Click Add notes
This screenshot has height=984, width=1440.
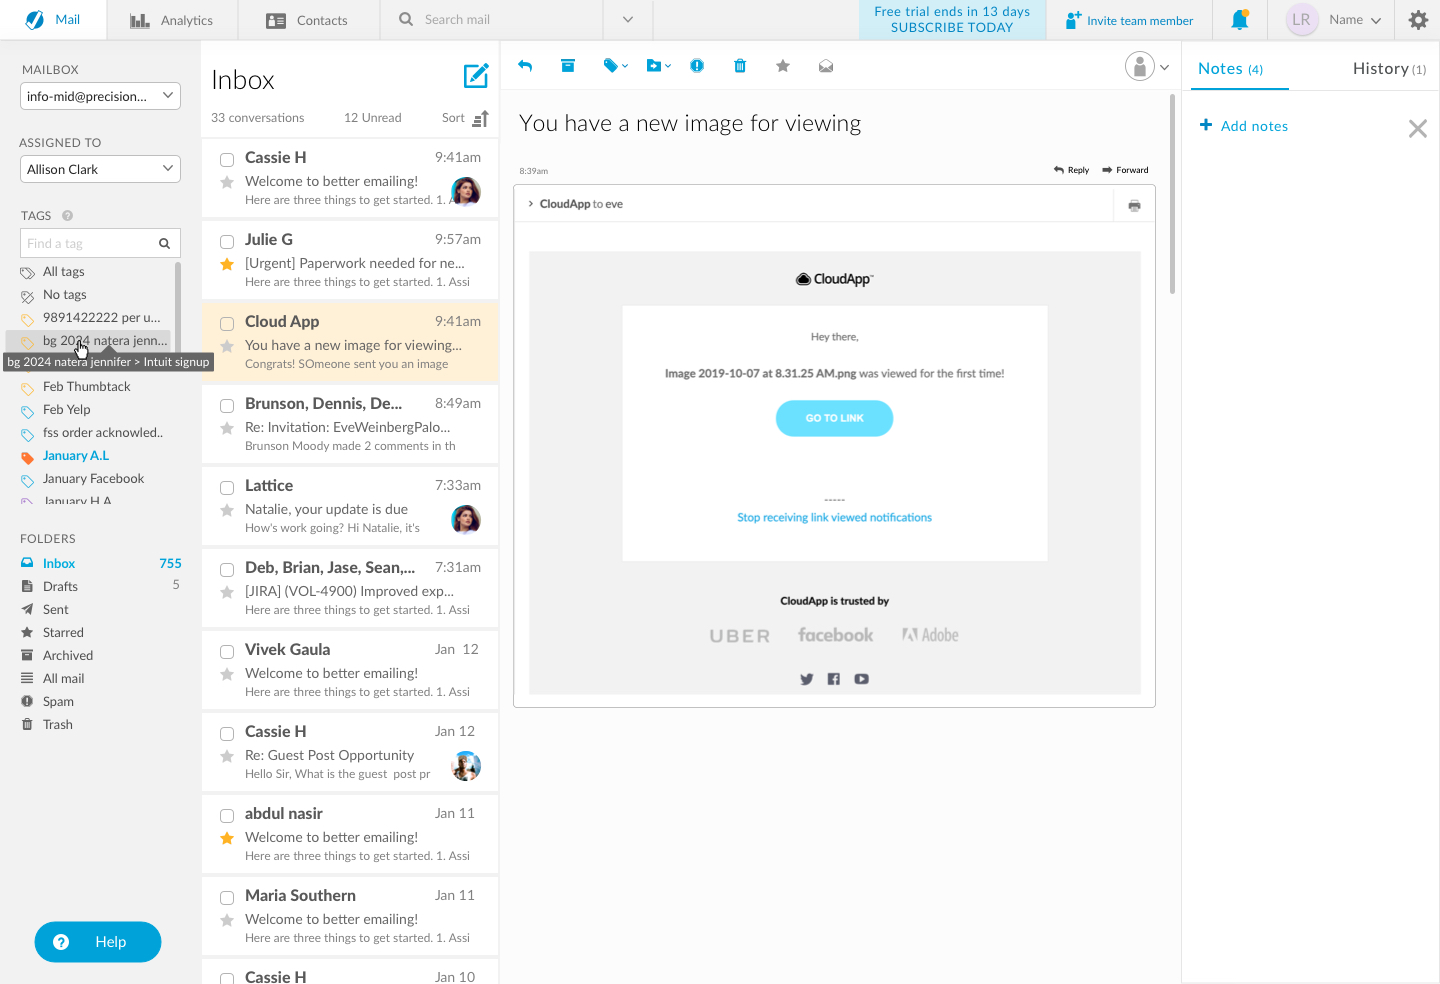pos(1244,126)
